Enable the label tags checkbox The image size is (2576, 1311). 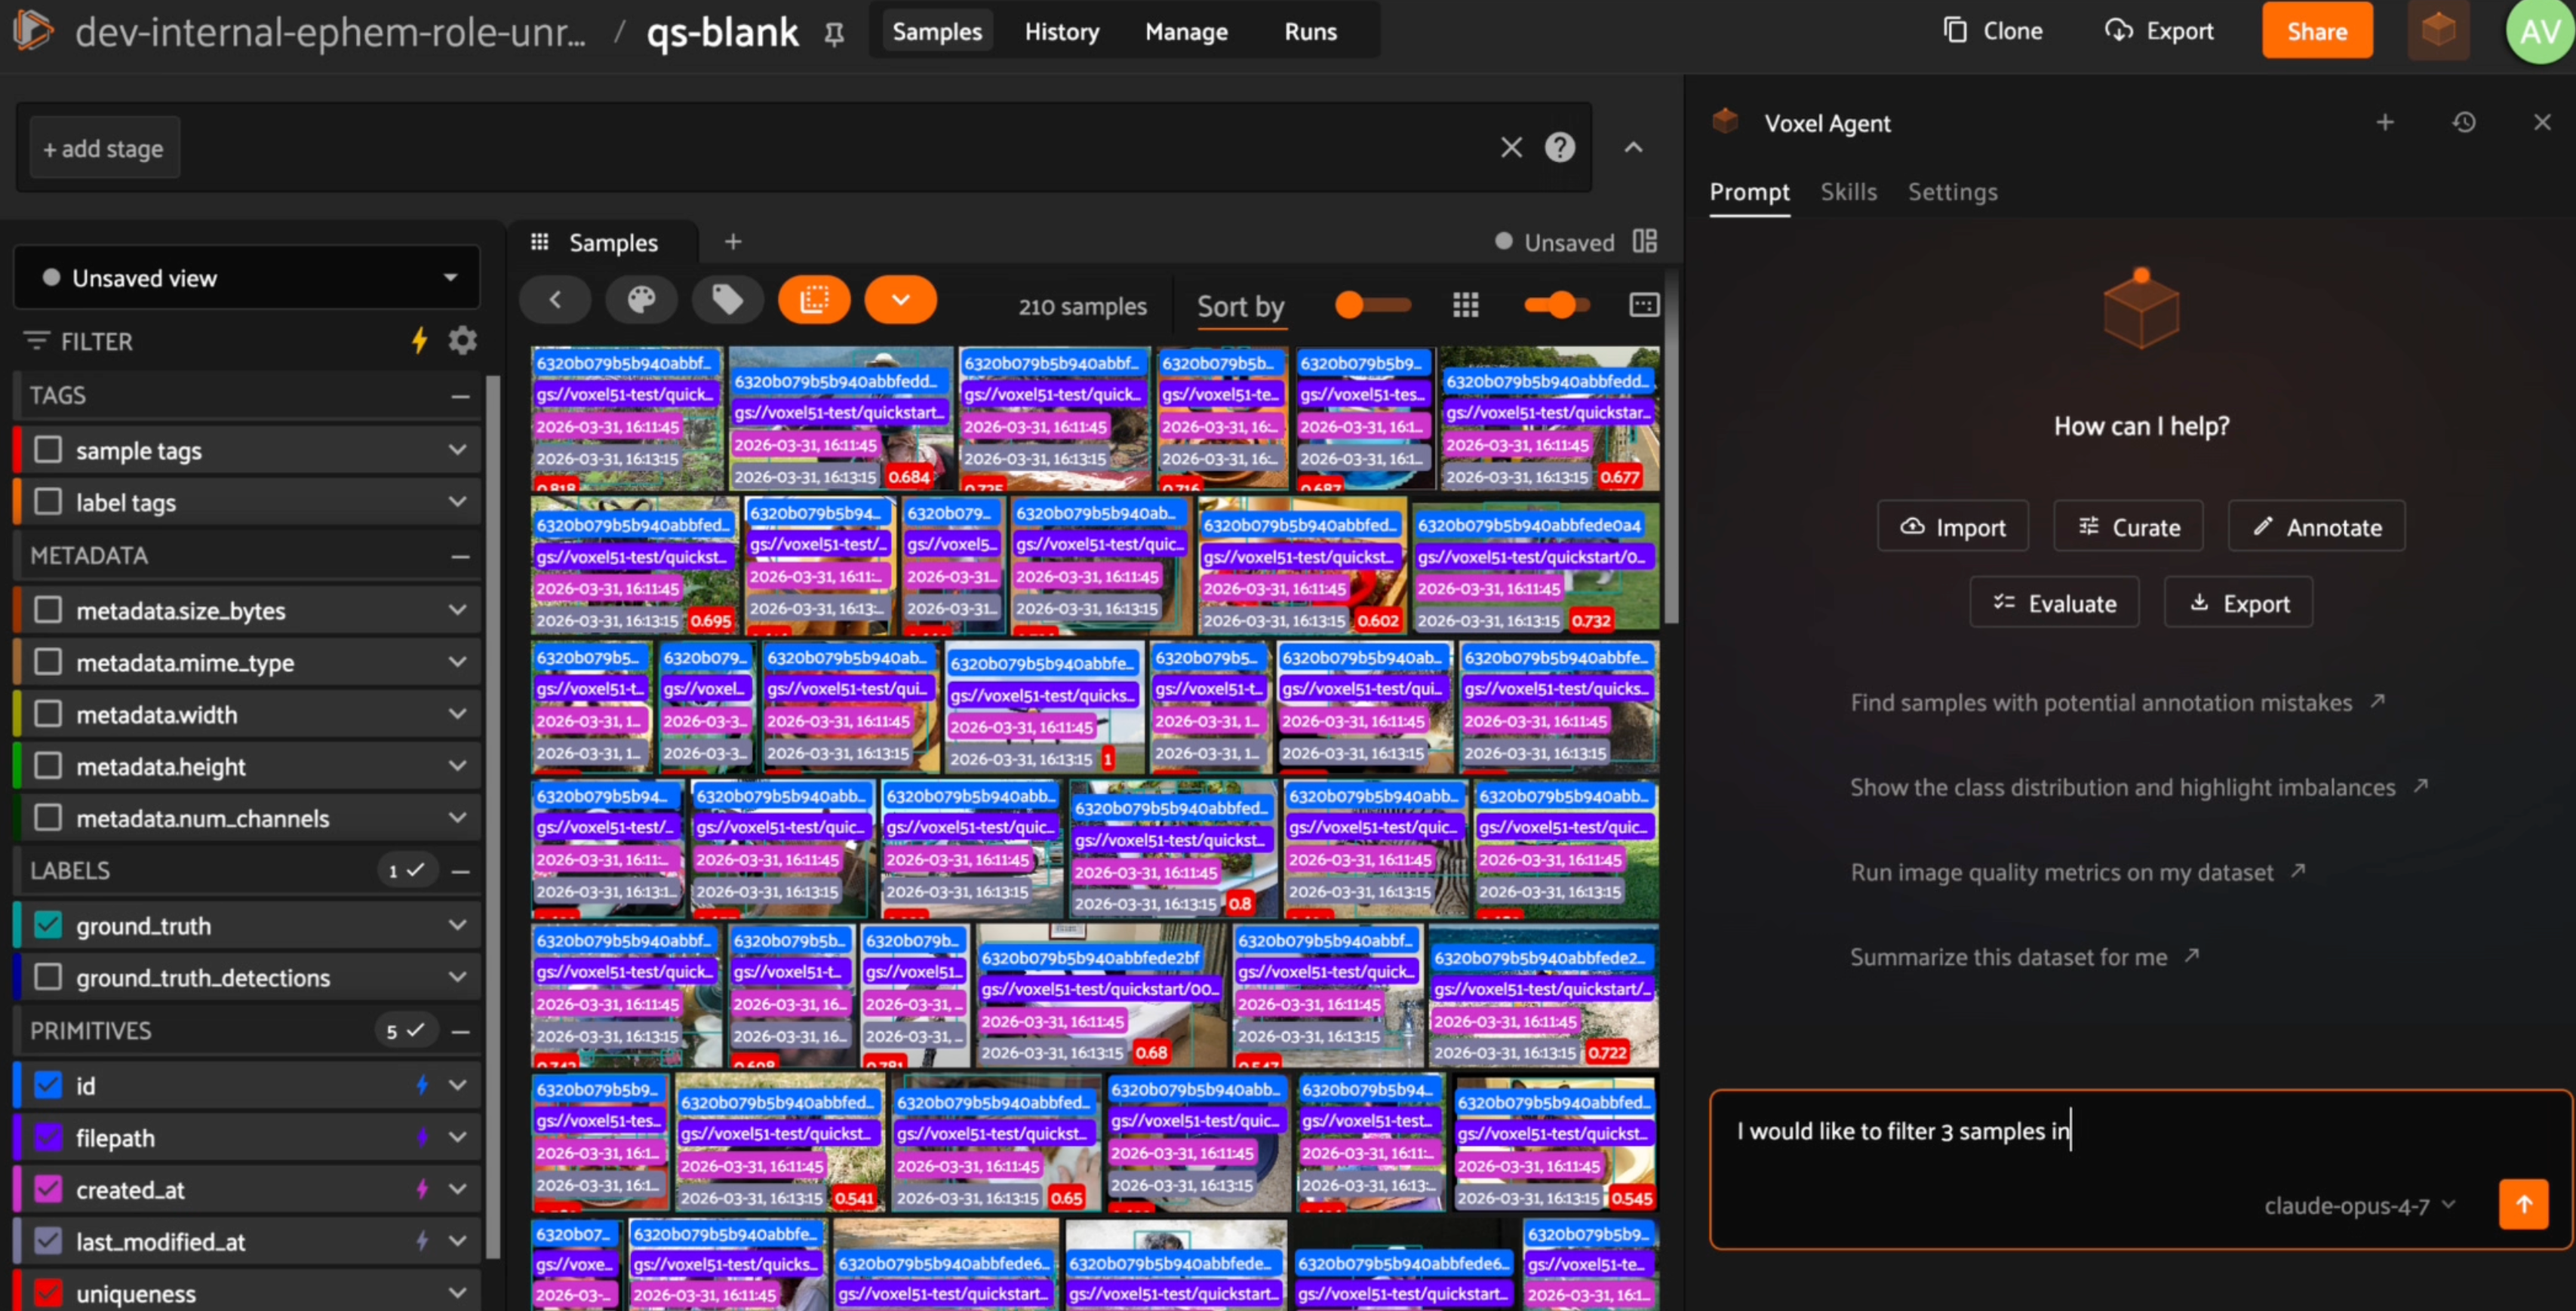click(48, 502)
